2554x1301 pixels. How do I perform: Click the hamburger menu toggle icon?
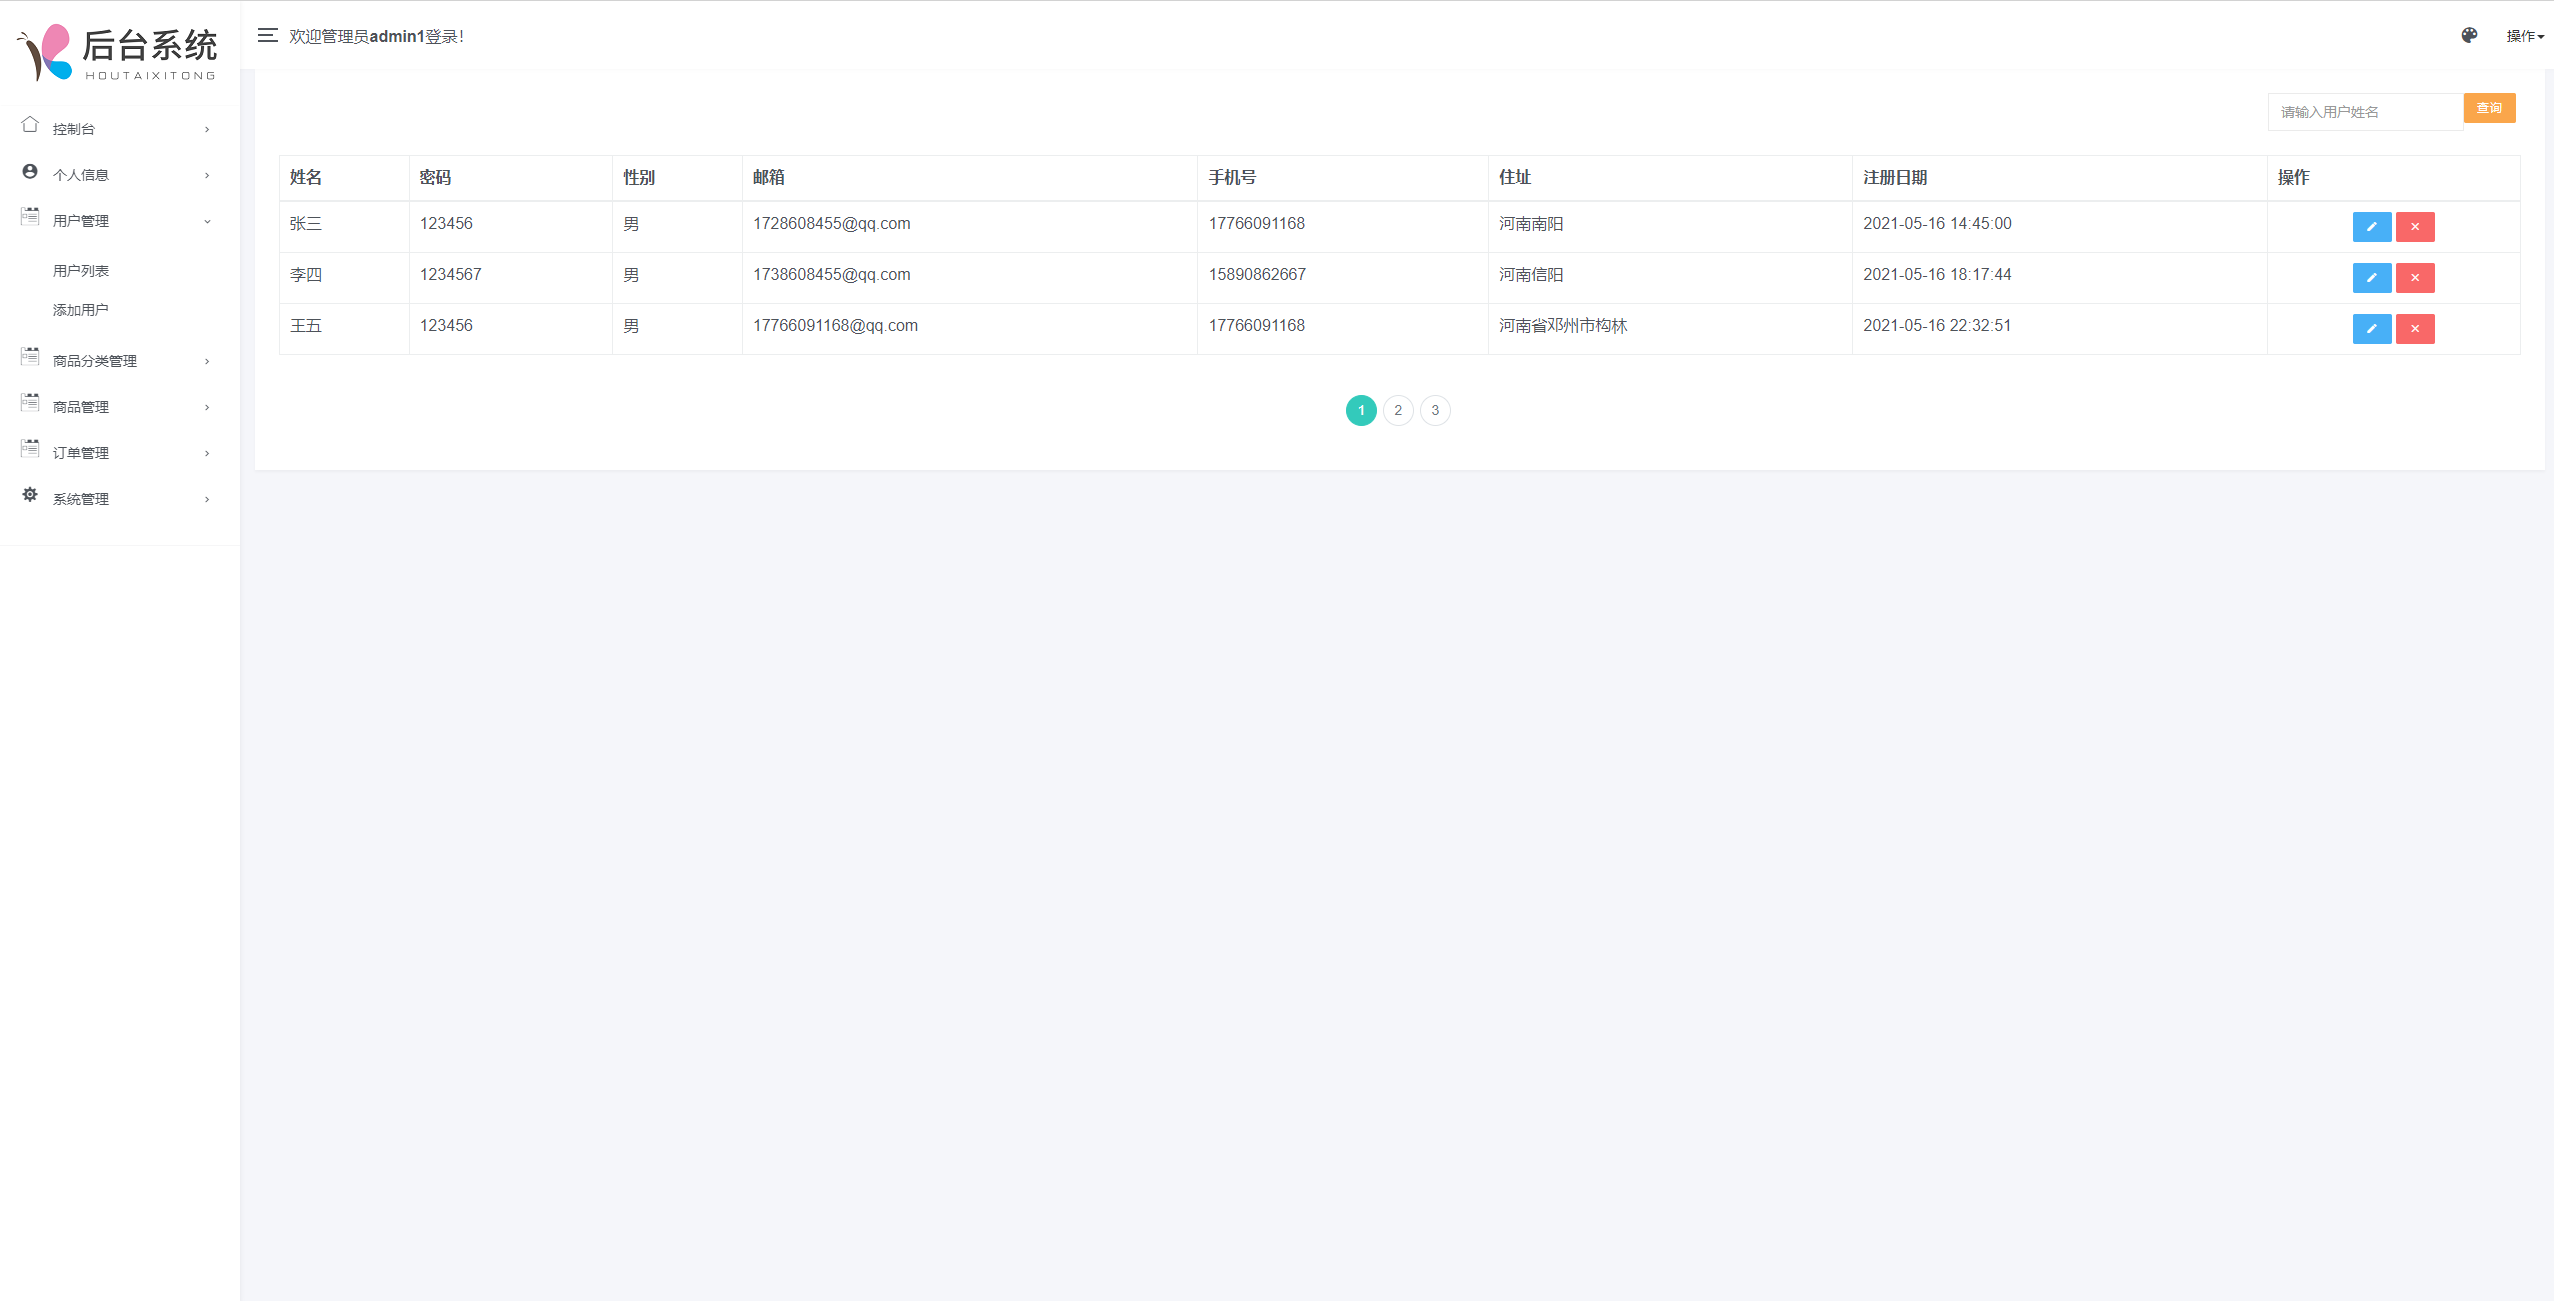pyautogui.click(x=267, y=36)
